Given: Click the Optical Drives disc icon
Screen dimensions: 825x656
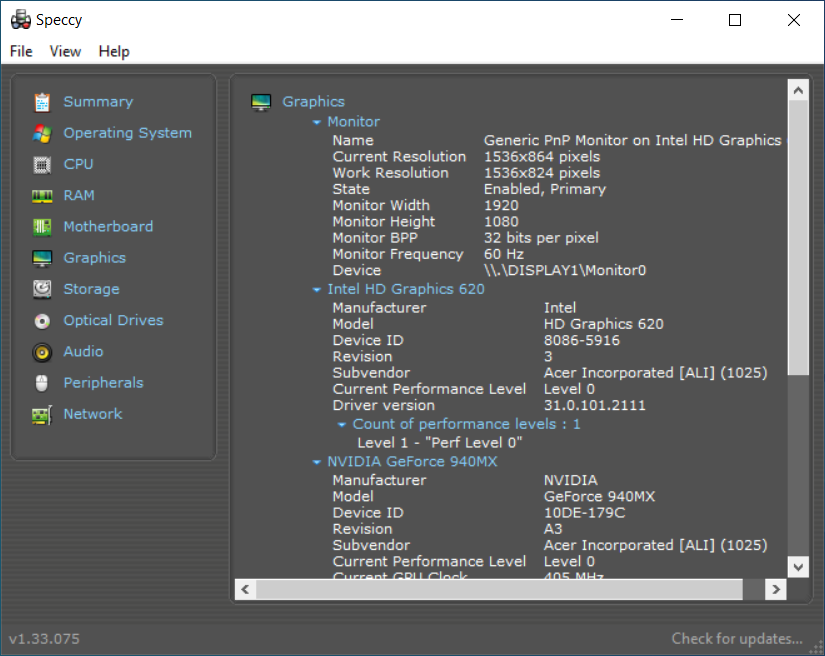Looking at the screenshot, I should [x=42, y=321].
